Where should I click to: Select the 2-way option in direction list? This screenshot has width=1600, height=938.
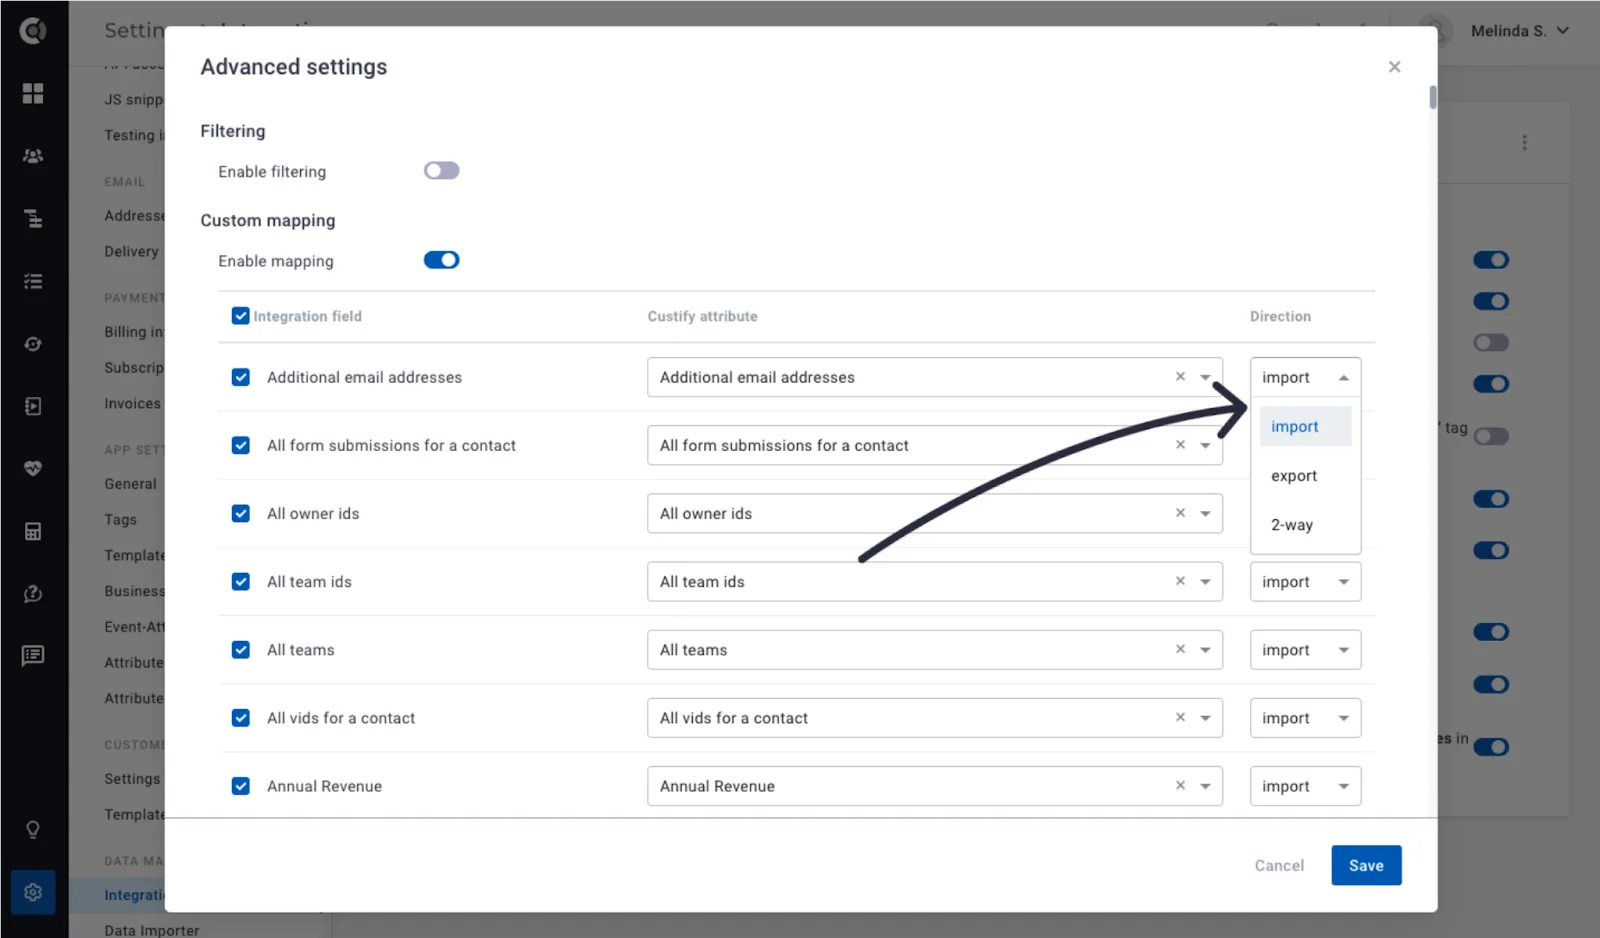[1305, 525]
